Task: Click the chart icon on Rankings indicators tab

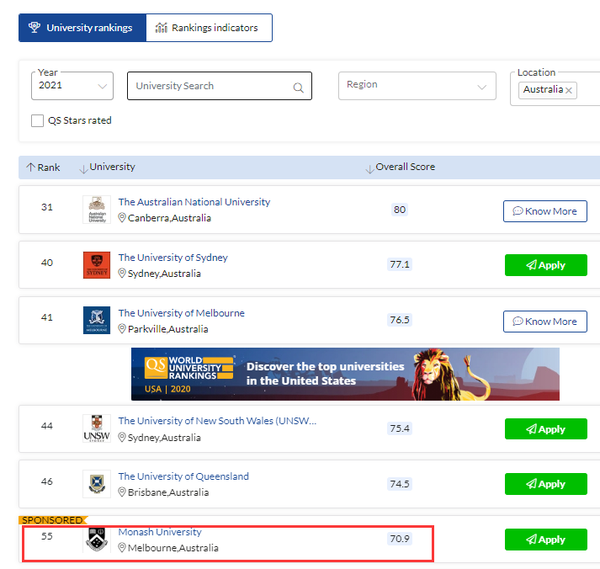Action: click(x=161, y=28)
